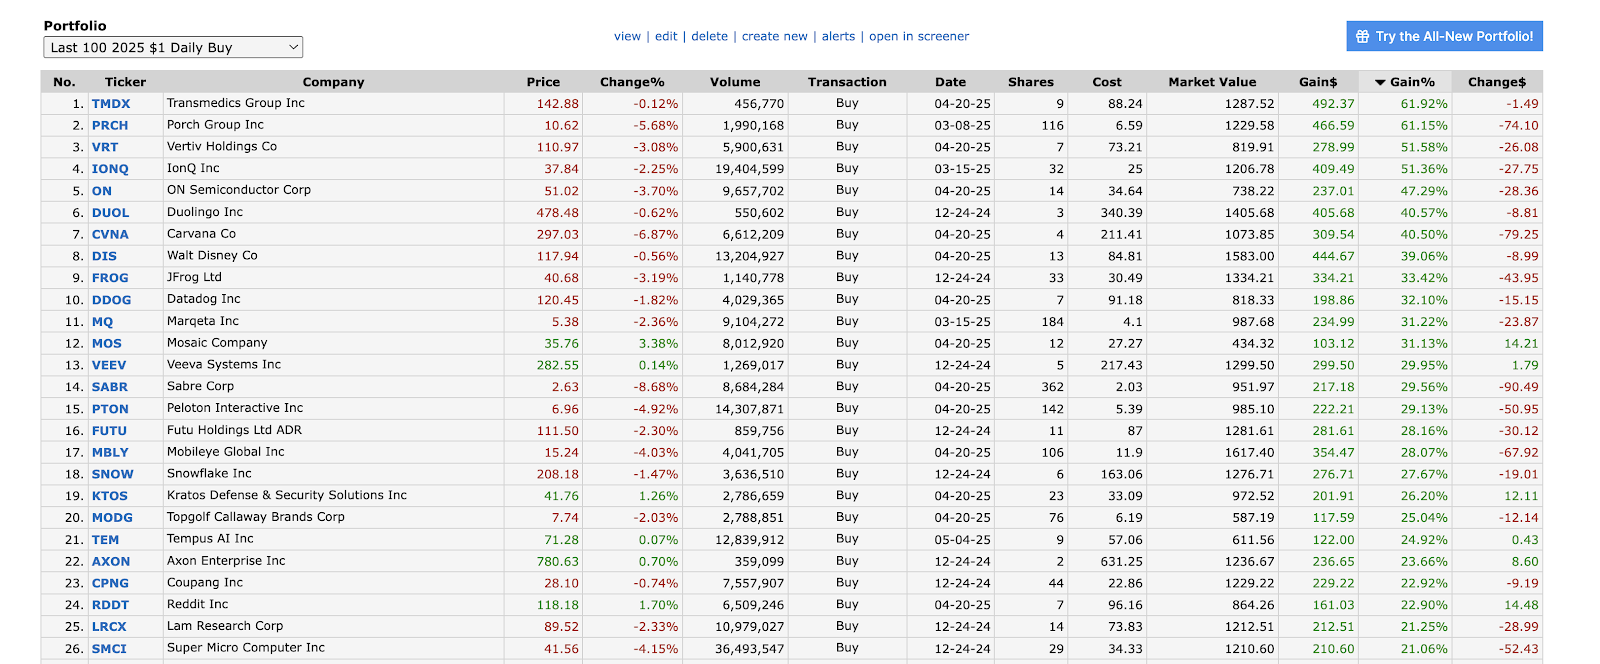Screen dimensions: 1600x664
Task: Open CVNA ticker link
Action: click(x=110, y=235)
